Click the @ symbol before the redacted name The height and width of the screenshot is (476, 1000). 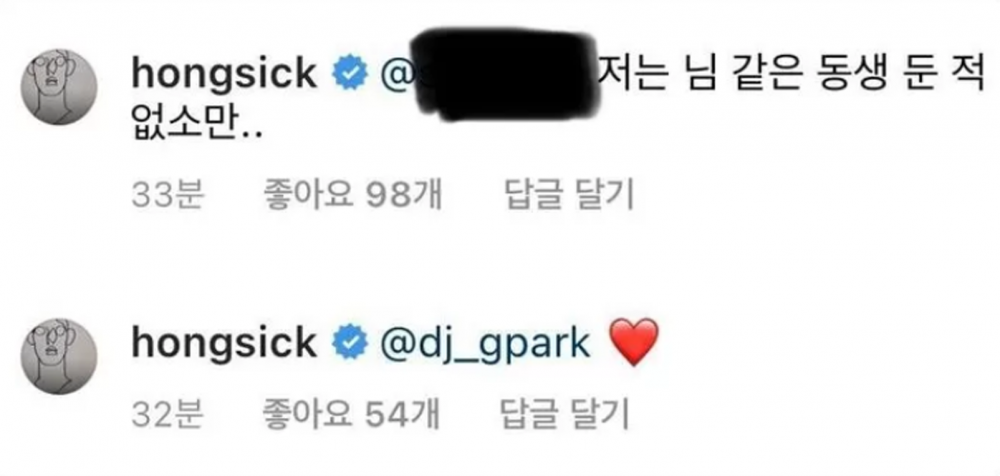(396, 74)
